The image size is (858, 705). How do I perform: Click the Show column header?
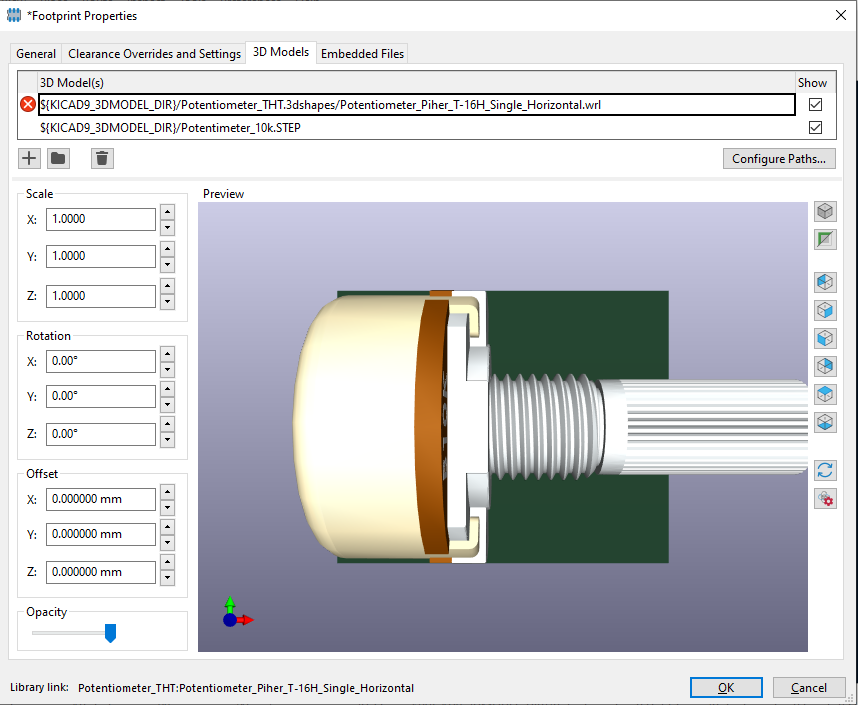[812, 83]
